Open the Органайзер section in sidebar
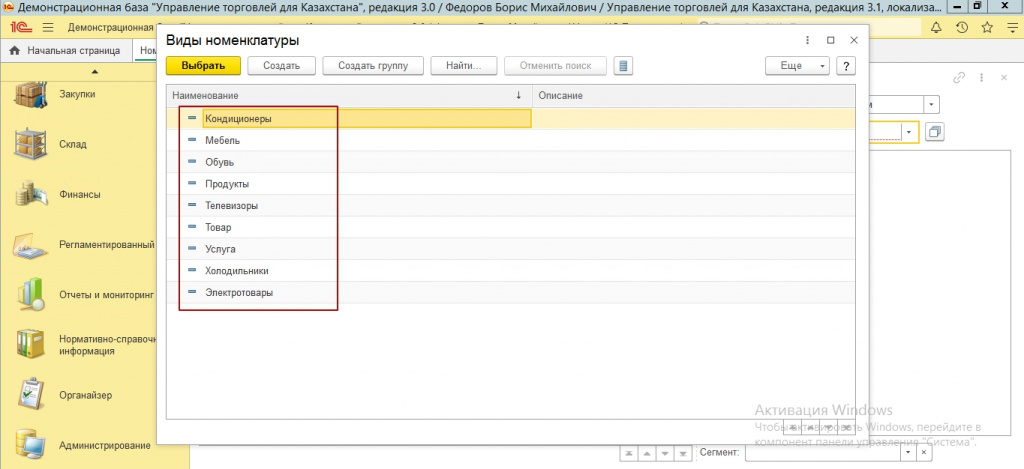Viewport: 1024px width, 469px height. [x=78, y=395]
